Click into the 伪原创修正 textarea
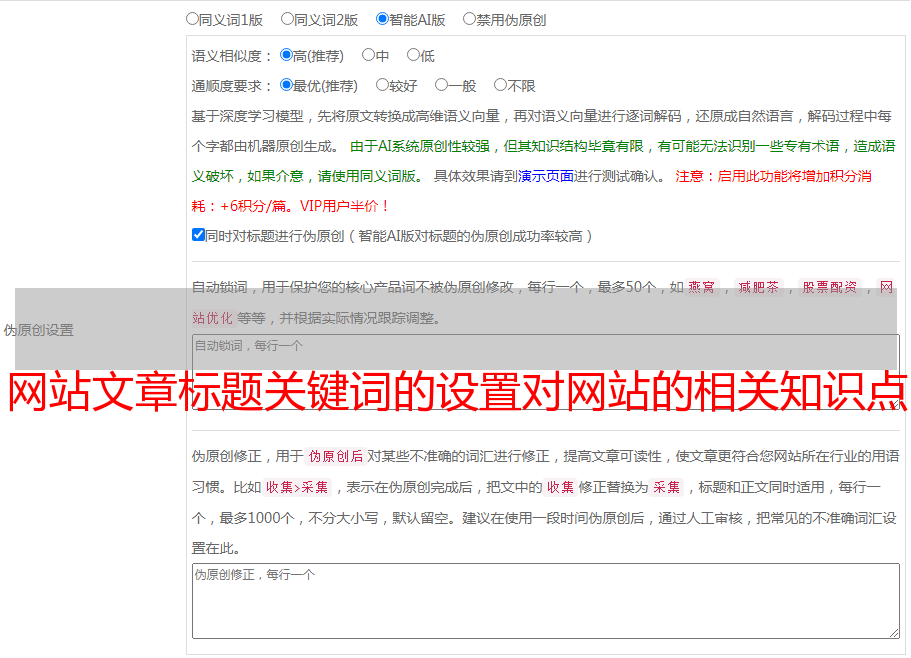This screenshot has width=911, height=658. coord(546,601)
